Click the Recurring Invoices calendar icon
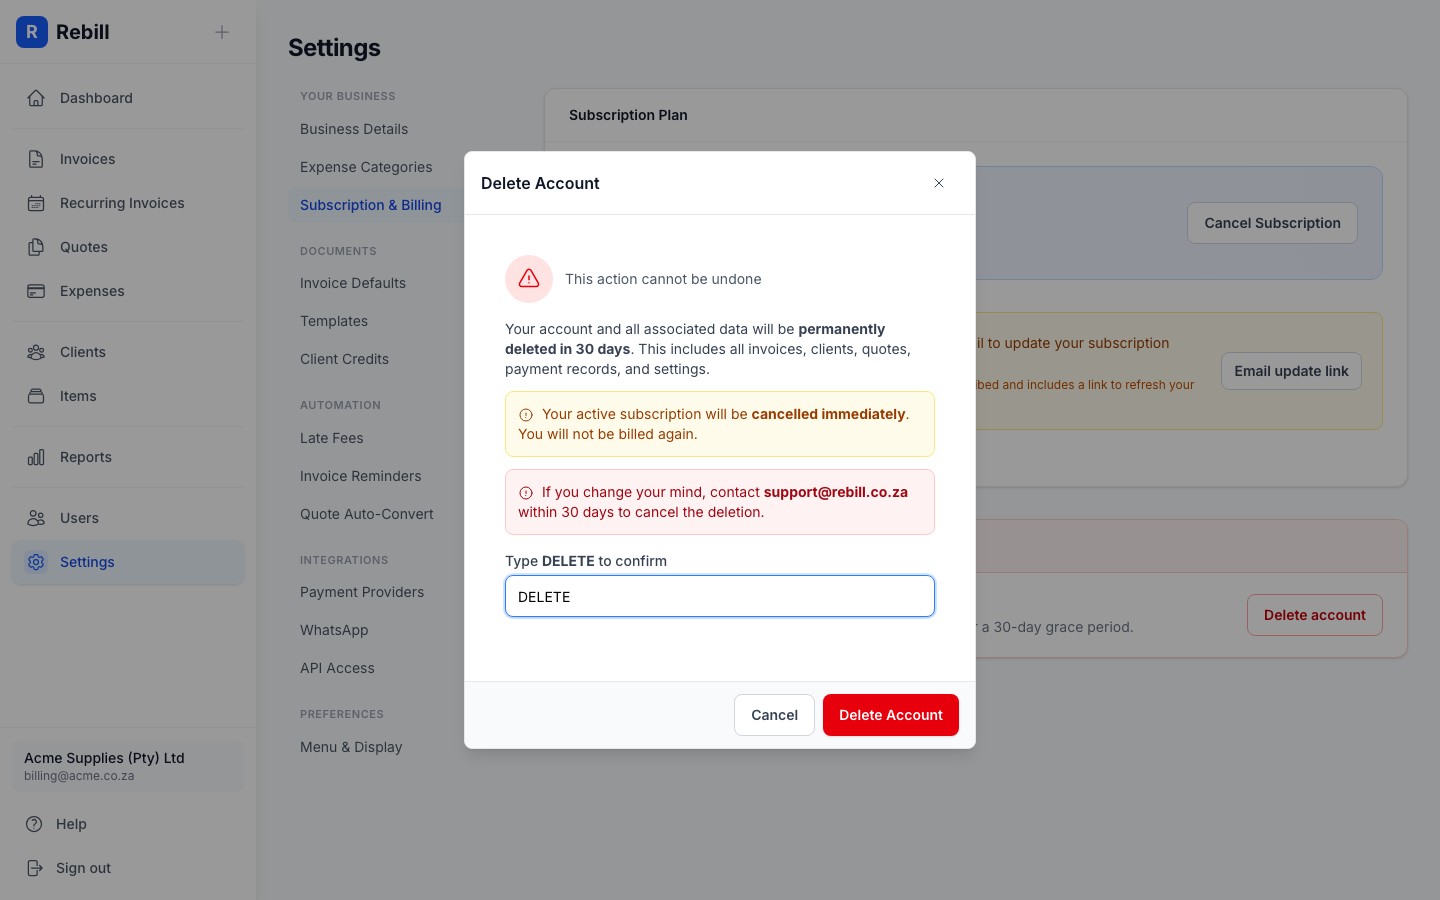1440x900 pixels. [36, 203]
